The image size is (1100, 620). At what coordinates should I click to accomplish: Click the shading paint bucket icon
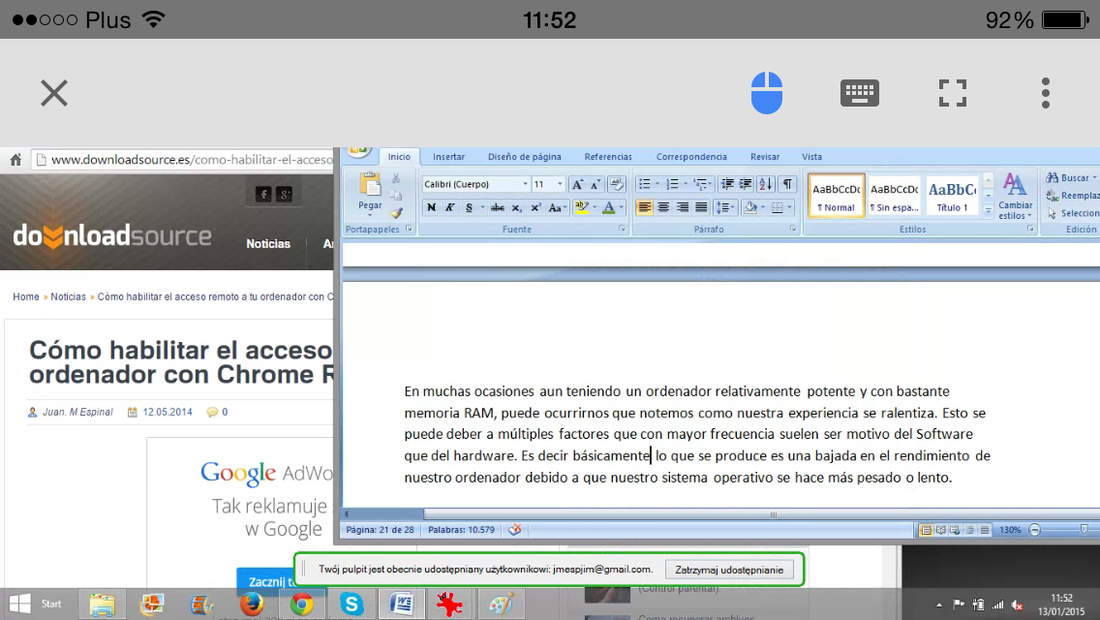pos(750,208)
